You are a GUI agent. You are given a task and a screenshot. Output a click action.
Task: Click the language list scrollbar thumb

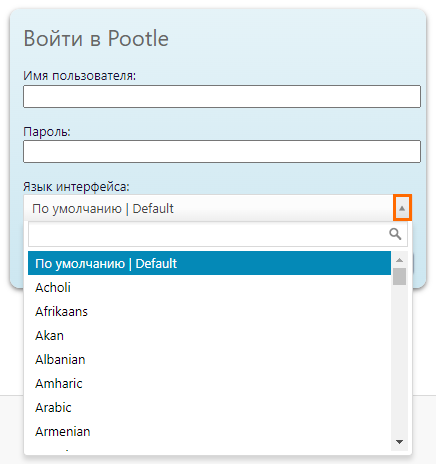(399, 276)
